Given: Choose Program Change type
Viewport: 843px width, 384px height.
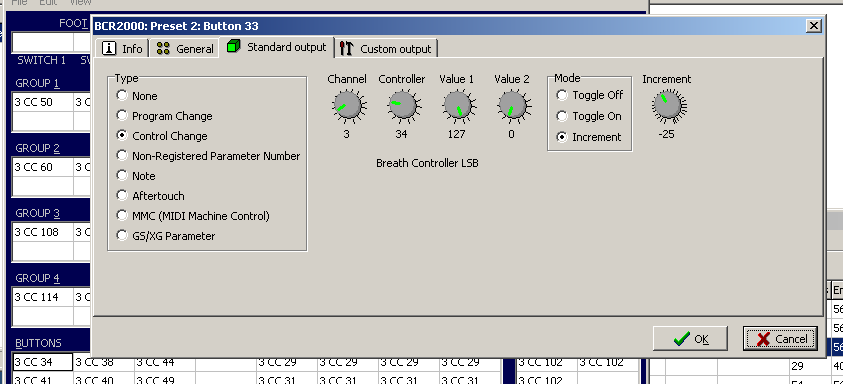Looking at the screenshot, I should tap(165, 116).
